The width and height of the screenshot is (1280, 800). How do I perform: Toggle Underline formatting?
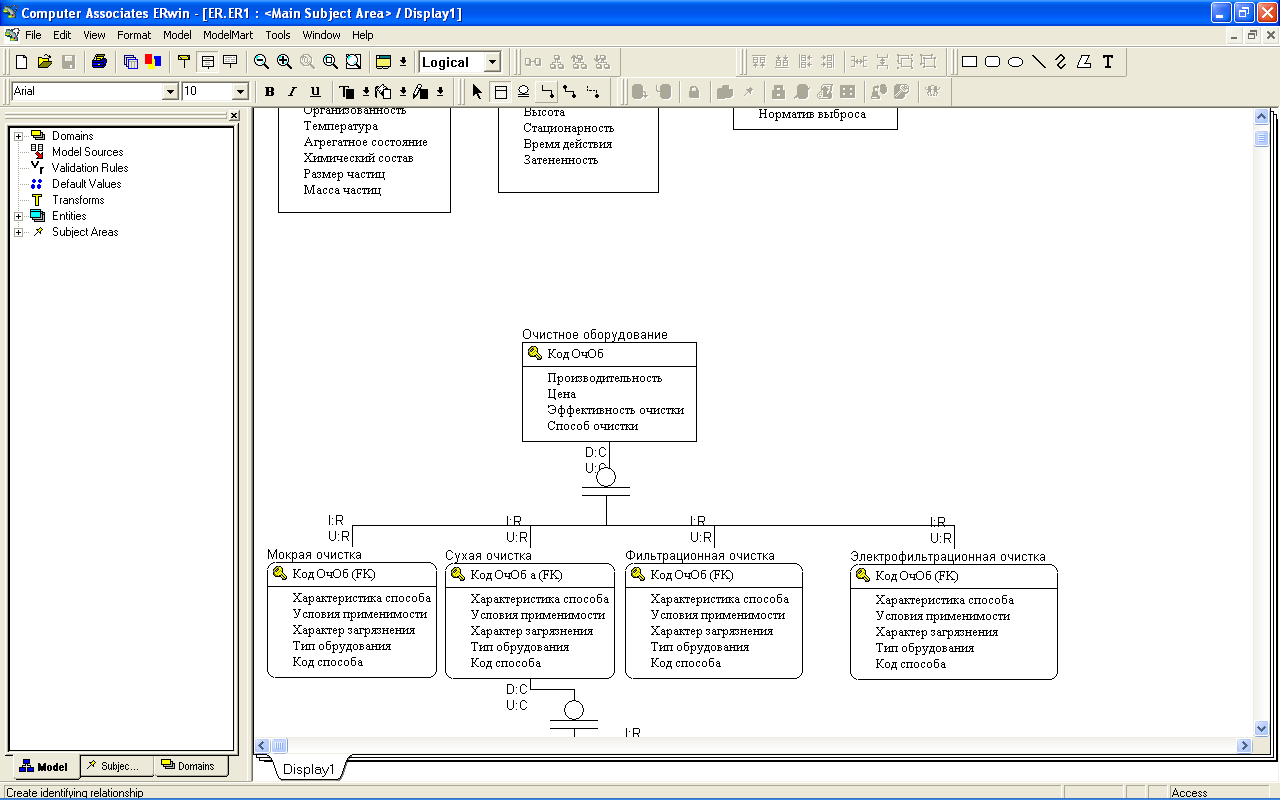[315, 92]
